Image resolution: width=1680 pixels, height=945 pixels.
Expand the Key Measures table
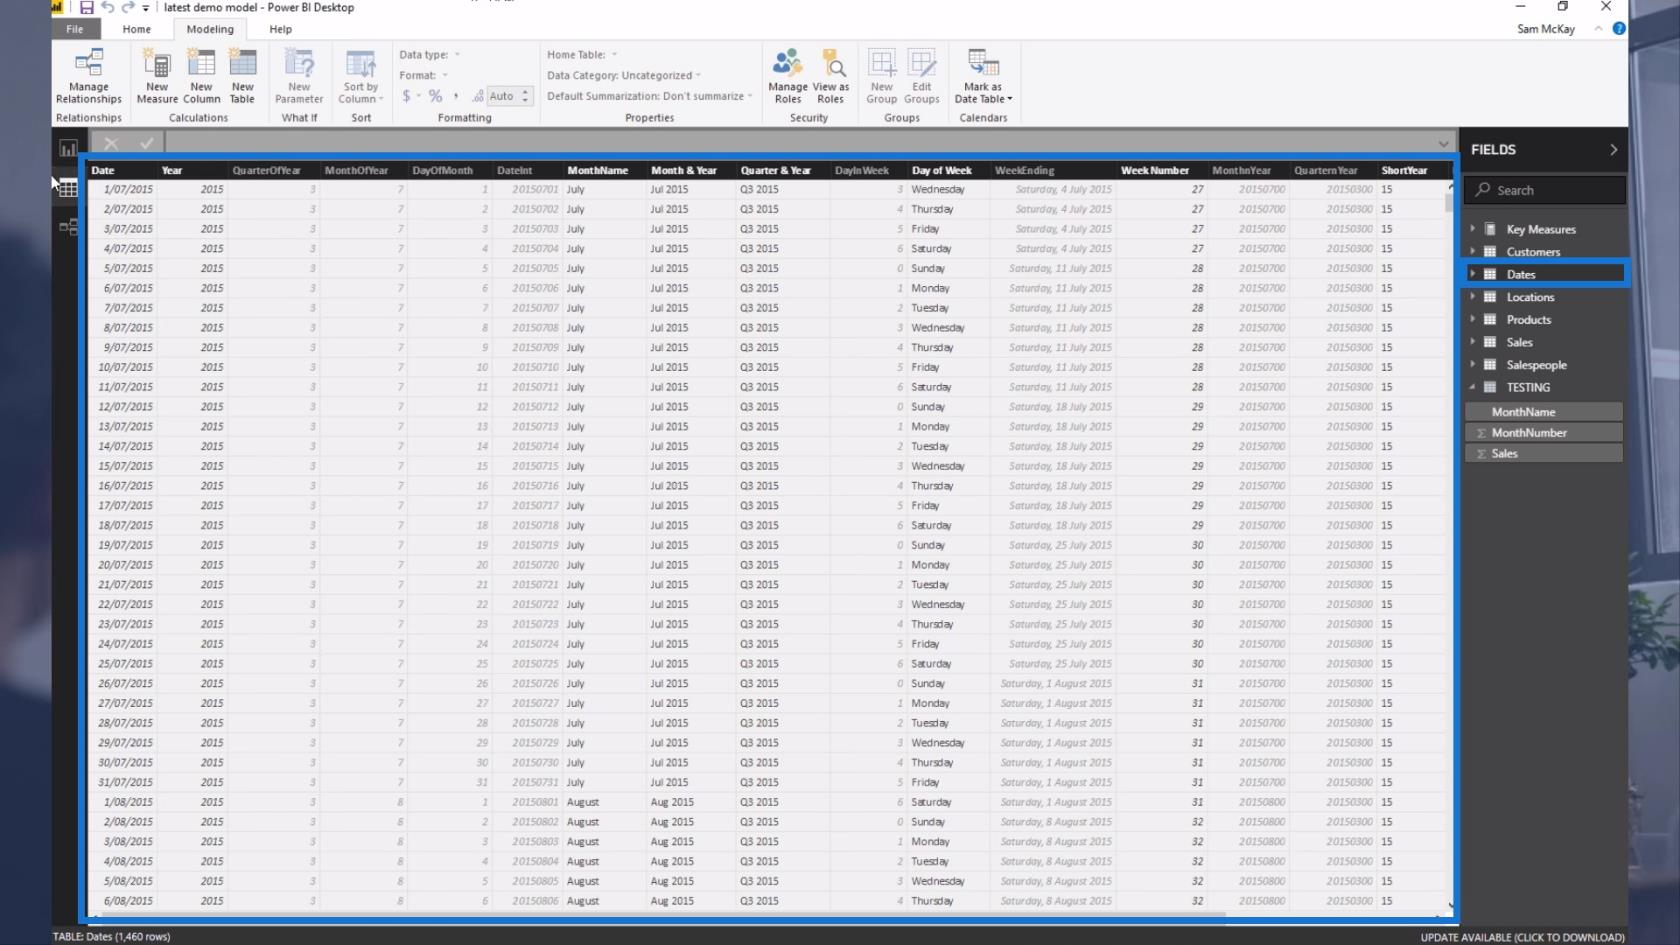[x=1472, y=229]
